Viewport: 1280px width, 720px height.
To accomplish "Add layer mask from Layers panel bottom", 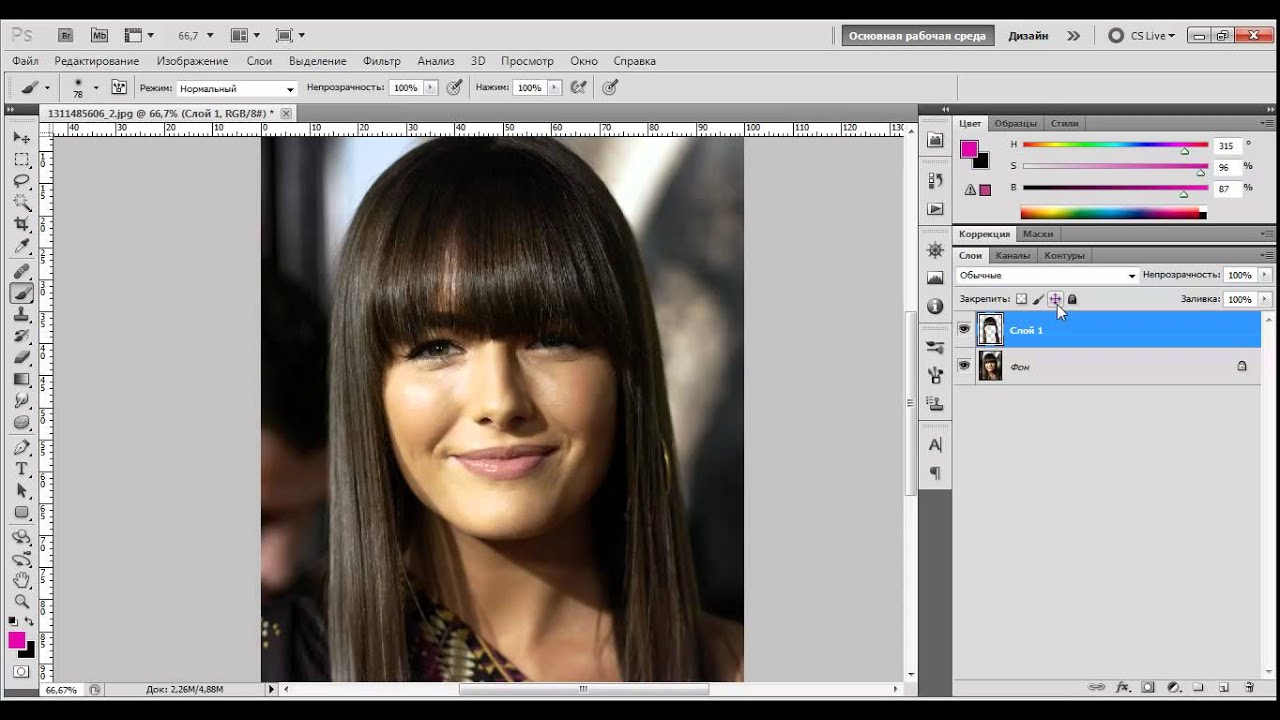I will [1148, 688].
